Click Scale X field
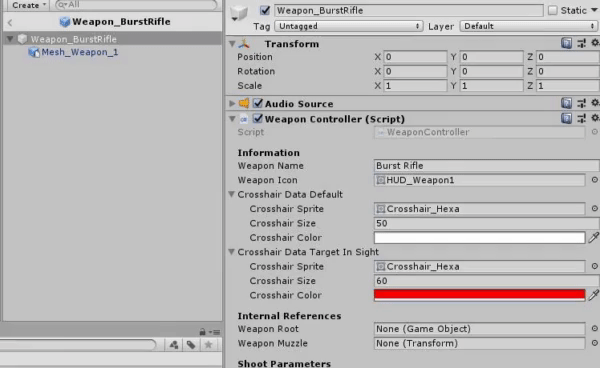The width and height of the screenshot is (600, 368). click(415, 86)
